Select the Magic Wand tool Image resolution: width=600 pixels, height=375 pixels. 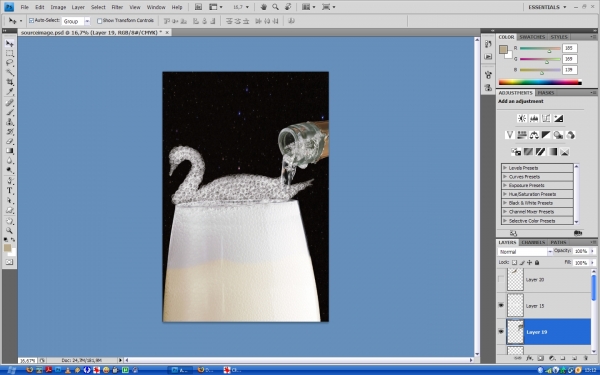(x=10, y=73)
